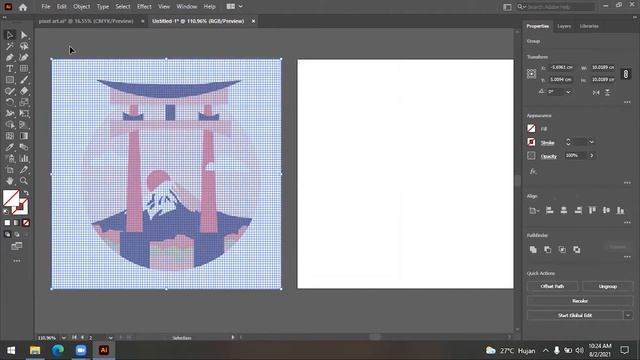Click the Offset Path button

pos(552,286)
